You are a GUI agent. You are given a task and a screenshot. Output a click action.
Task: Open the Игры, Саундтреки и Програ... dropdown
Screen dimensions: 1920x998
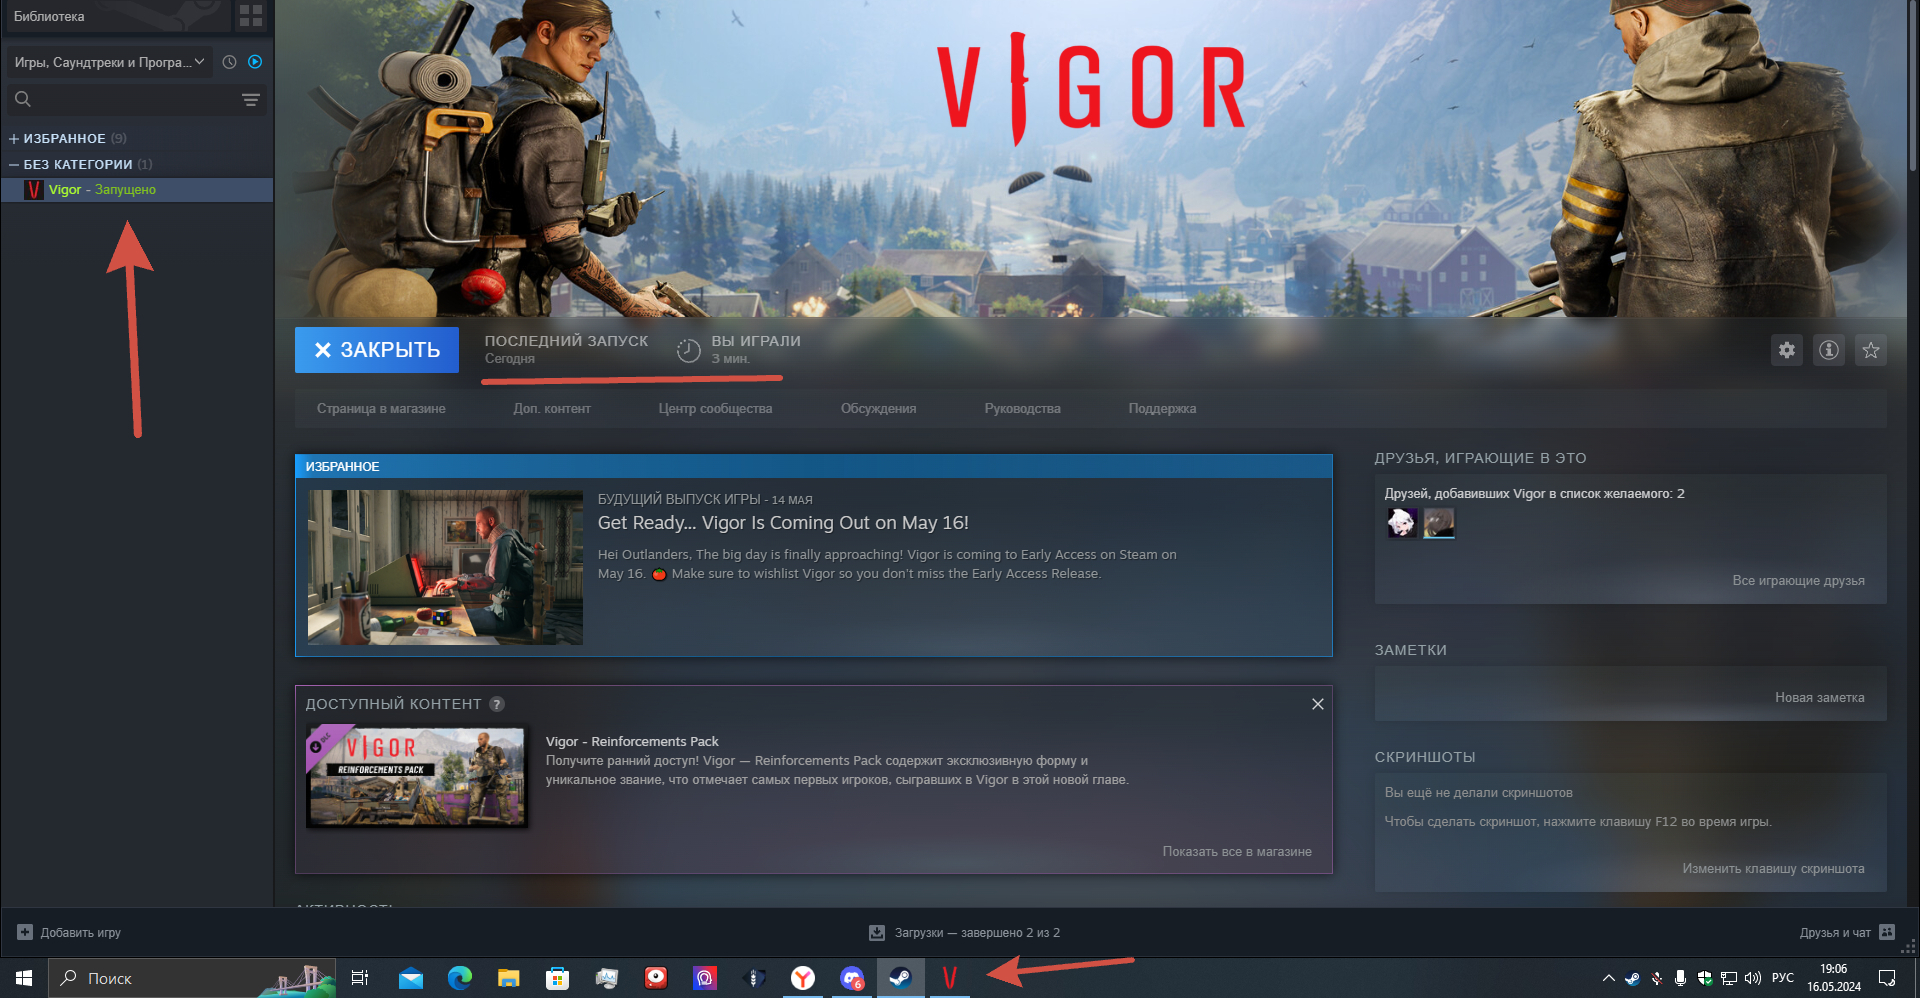click(109, 62)
